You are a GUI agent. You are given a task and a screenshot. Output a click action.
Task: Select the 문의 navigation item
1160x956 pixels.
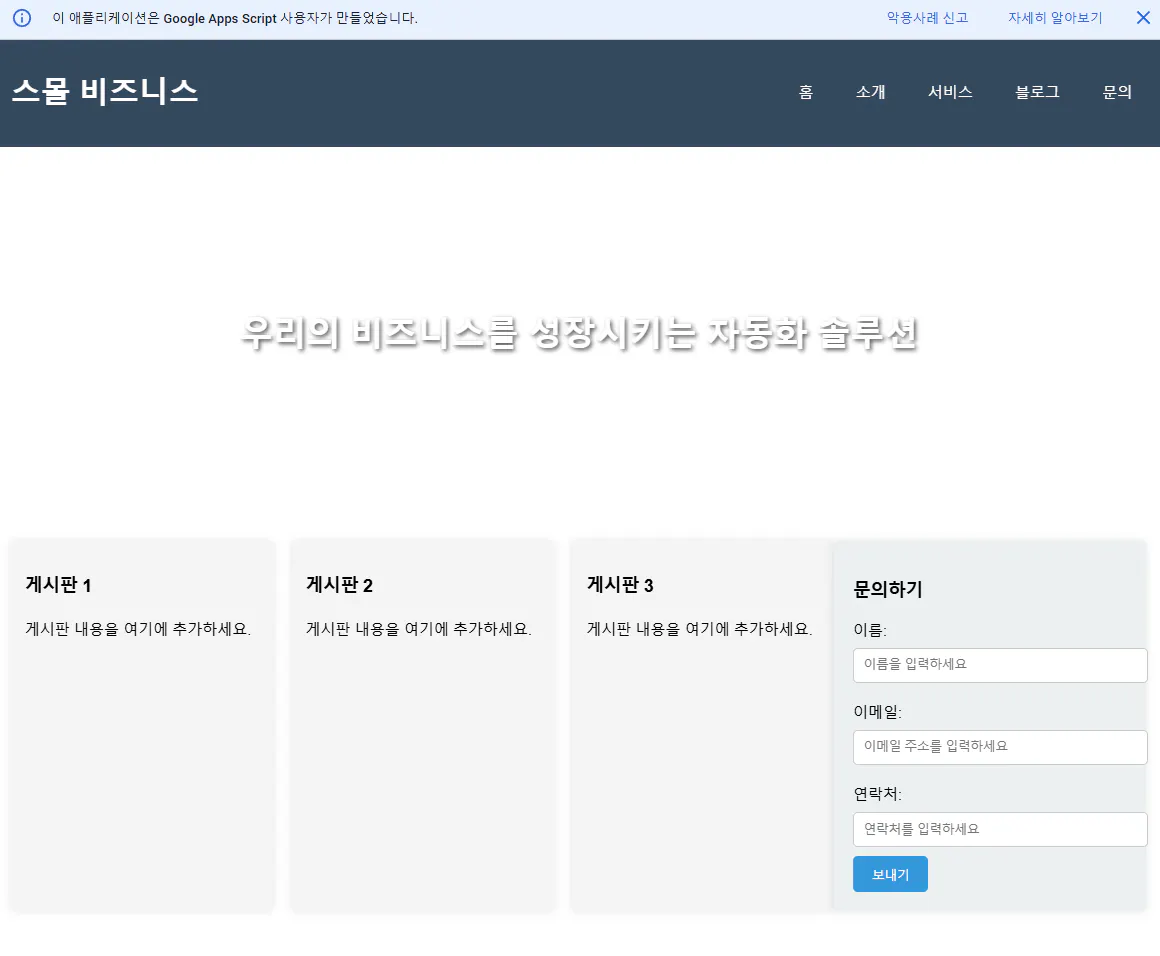click(1117, 92)
